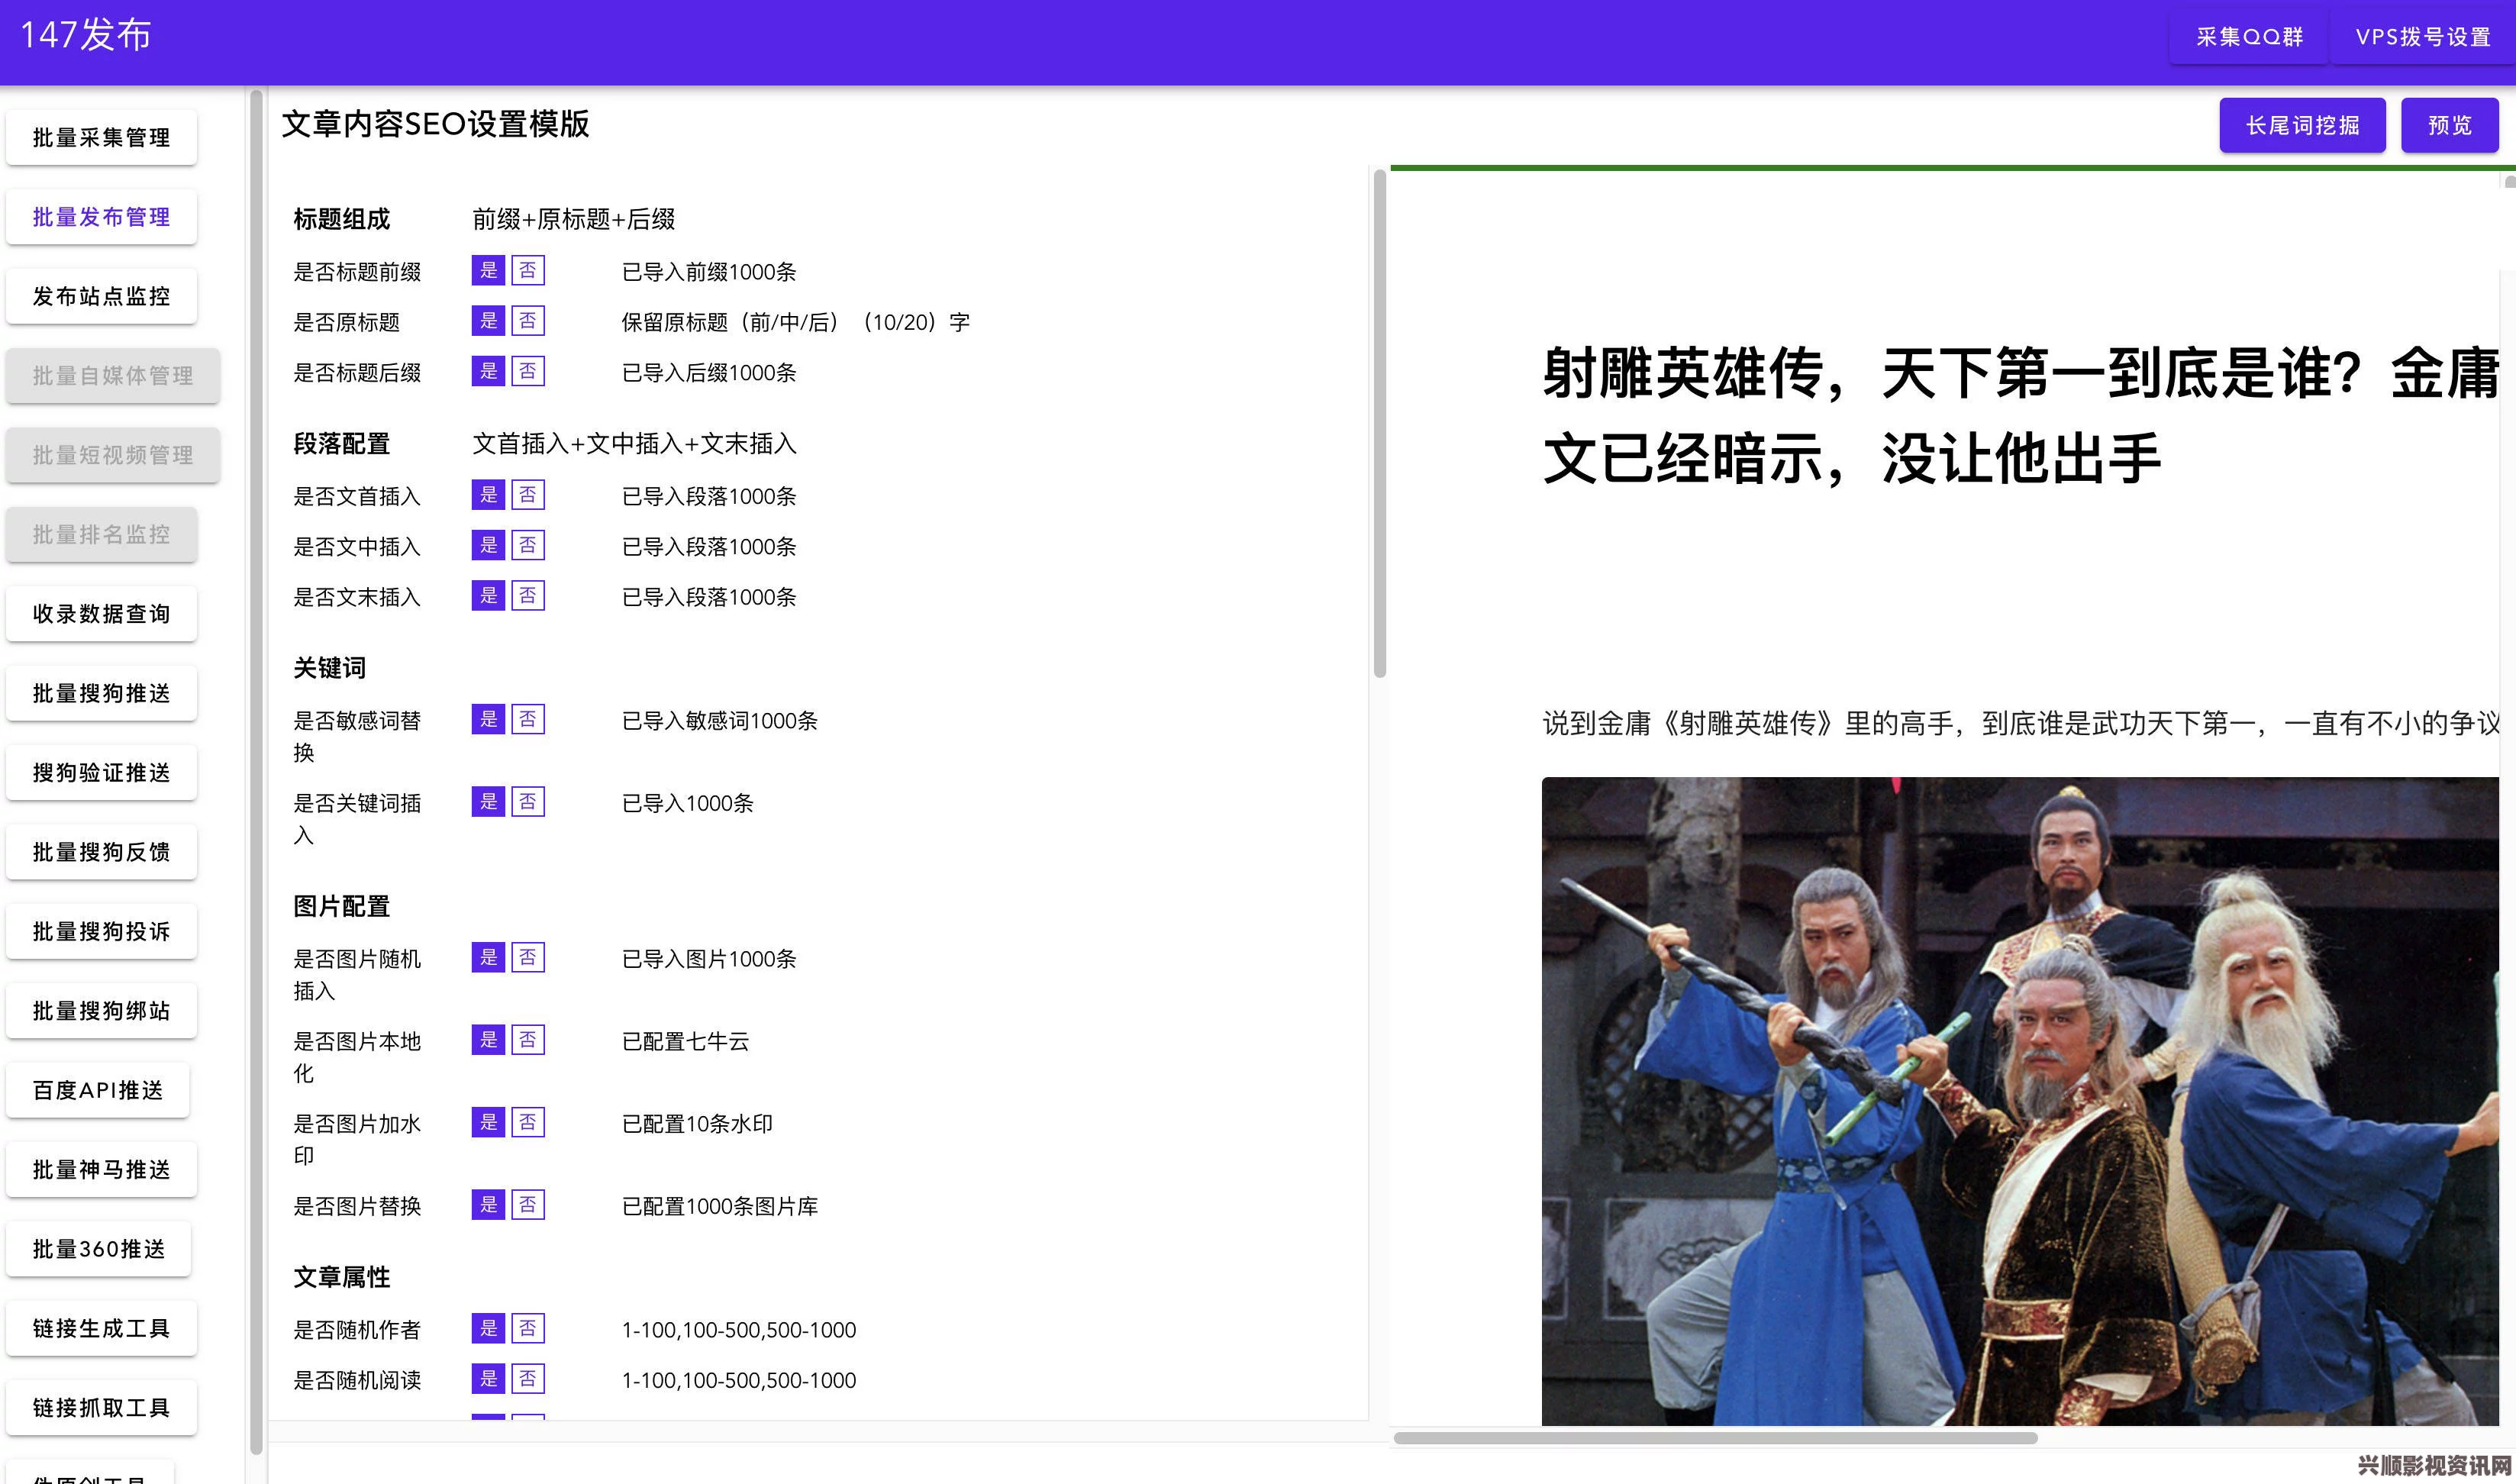Set 是否文末插入 to 否
This screenshot has width=2516, height=1484.
[x=528, y=596]
